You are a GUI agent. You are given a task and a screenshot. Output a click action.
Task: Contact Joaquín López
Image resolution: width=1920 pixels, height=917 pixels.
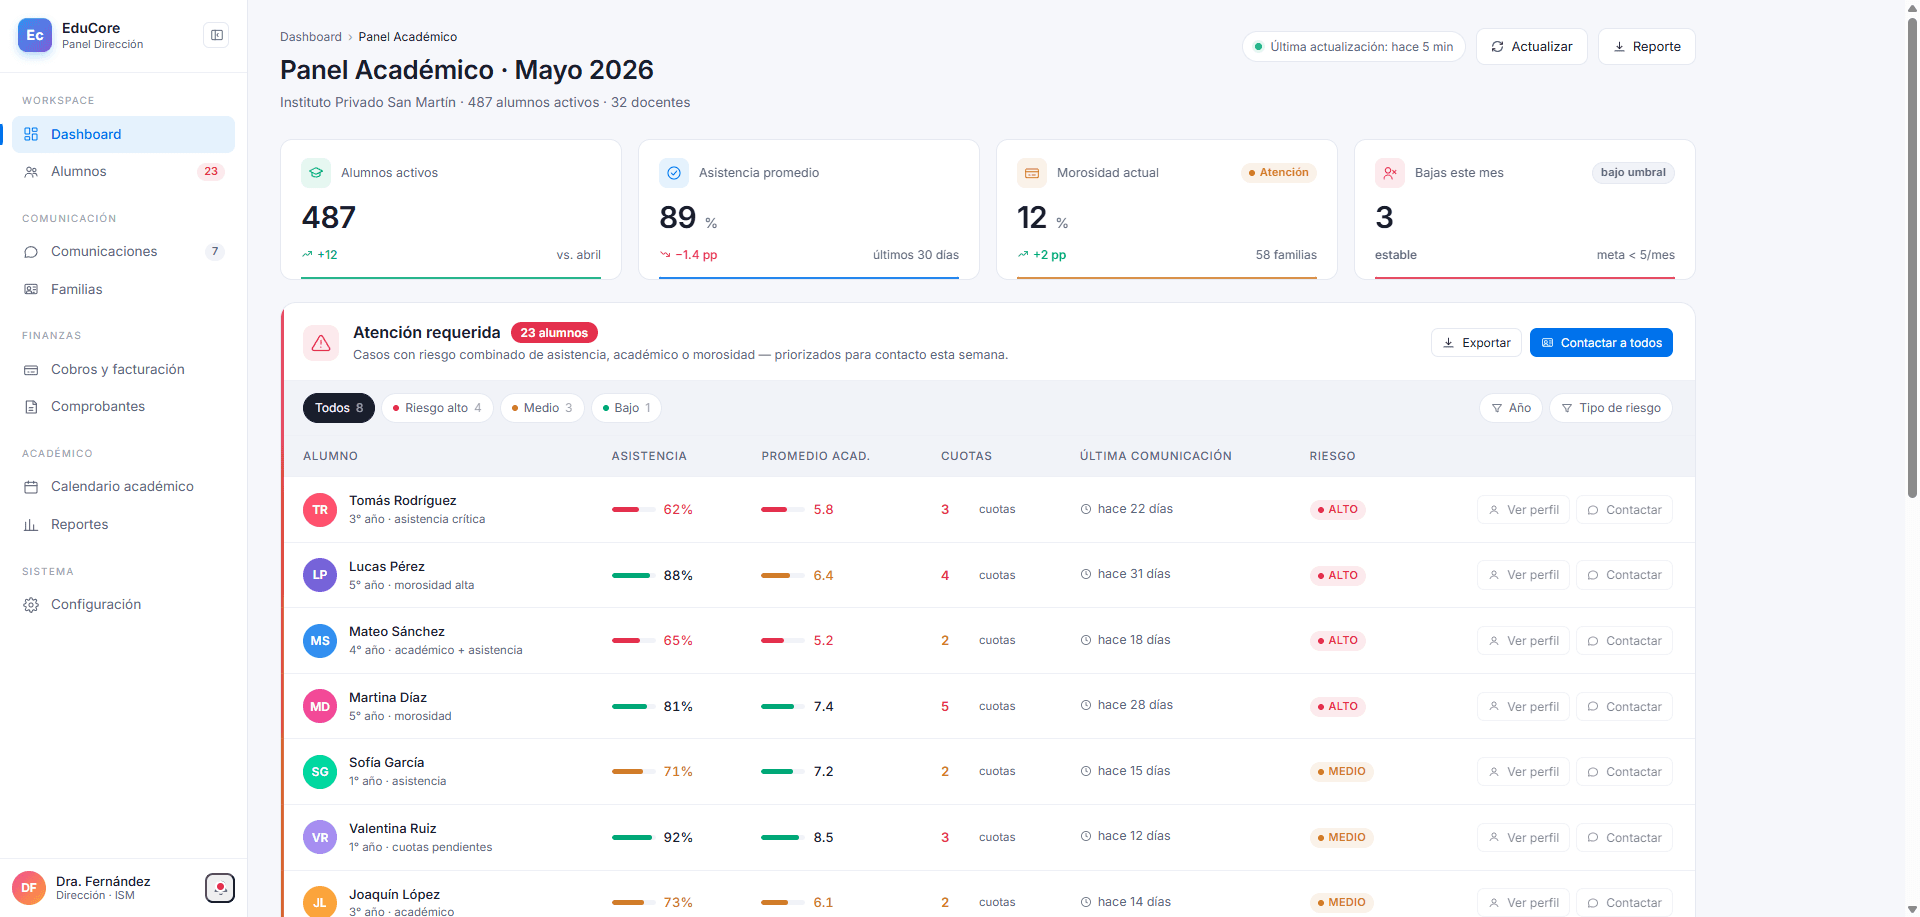[1625, 903]
